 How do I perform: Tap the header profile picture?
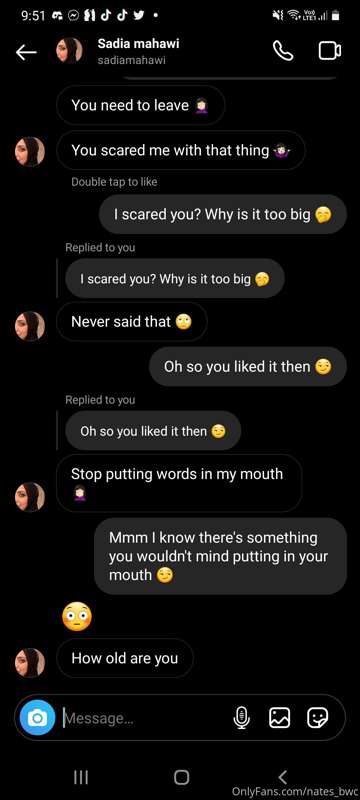pyautogui.click(x=69, y=51)
